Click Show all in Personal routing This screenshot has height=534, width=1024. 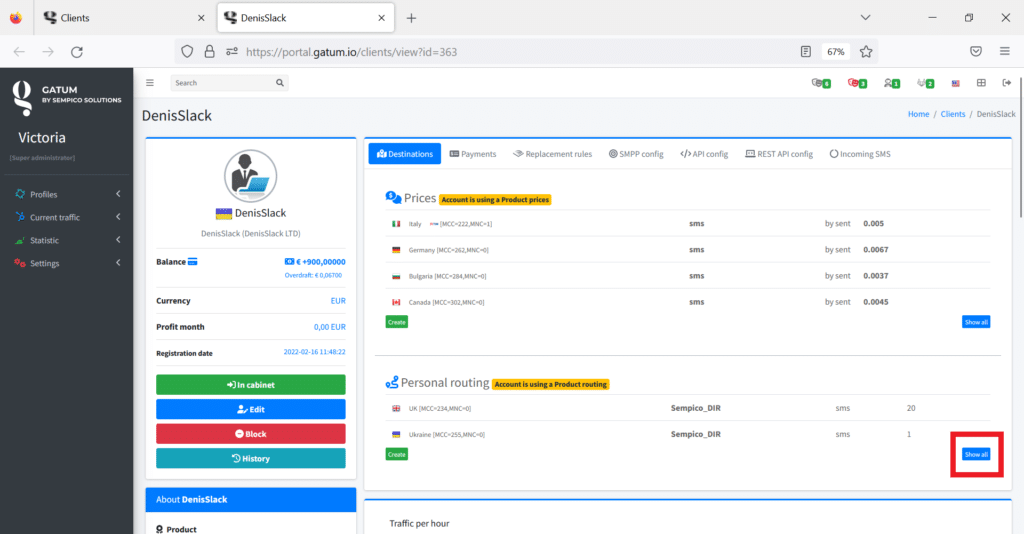(976, 454)
